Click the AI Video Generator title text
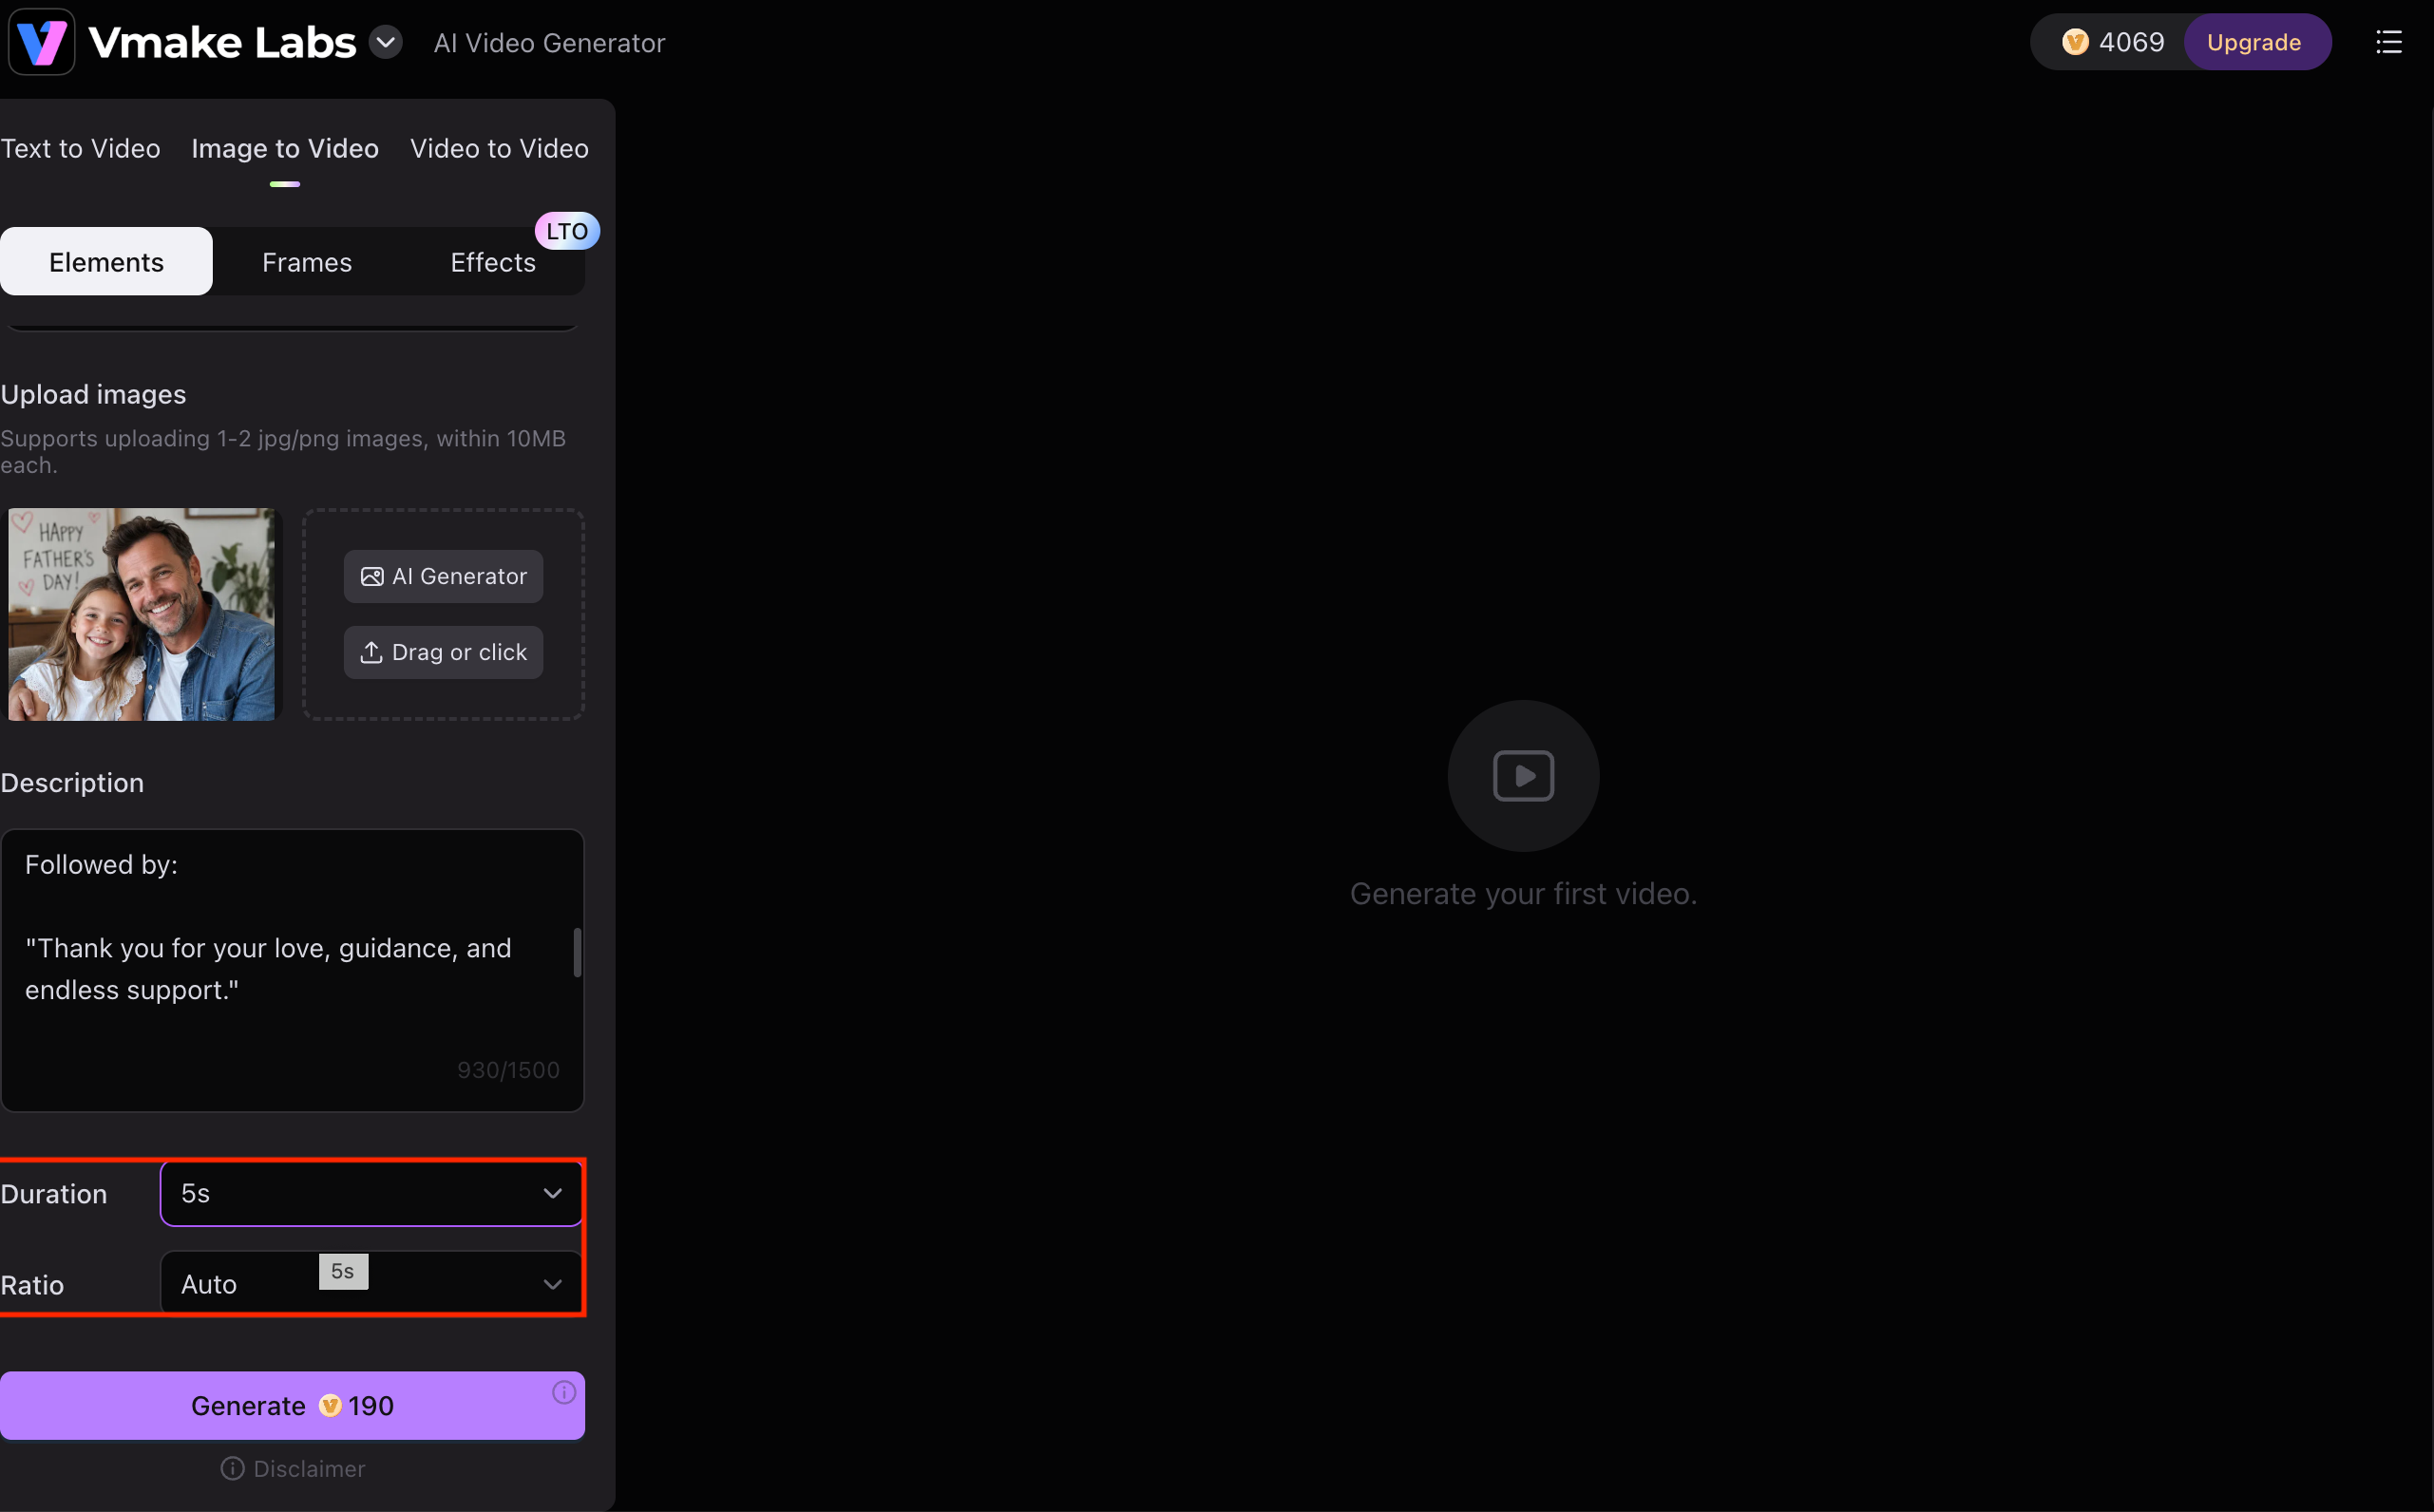The image size is (2434, 1512). tap(549, 43)
